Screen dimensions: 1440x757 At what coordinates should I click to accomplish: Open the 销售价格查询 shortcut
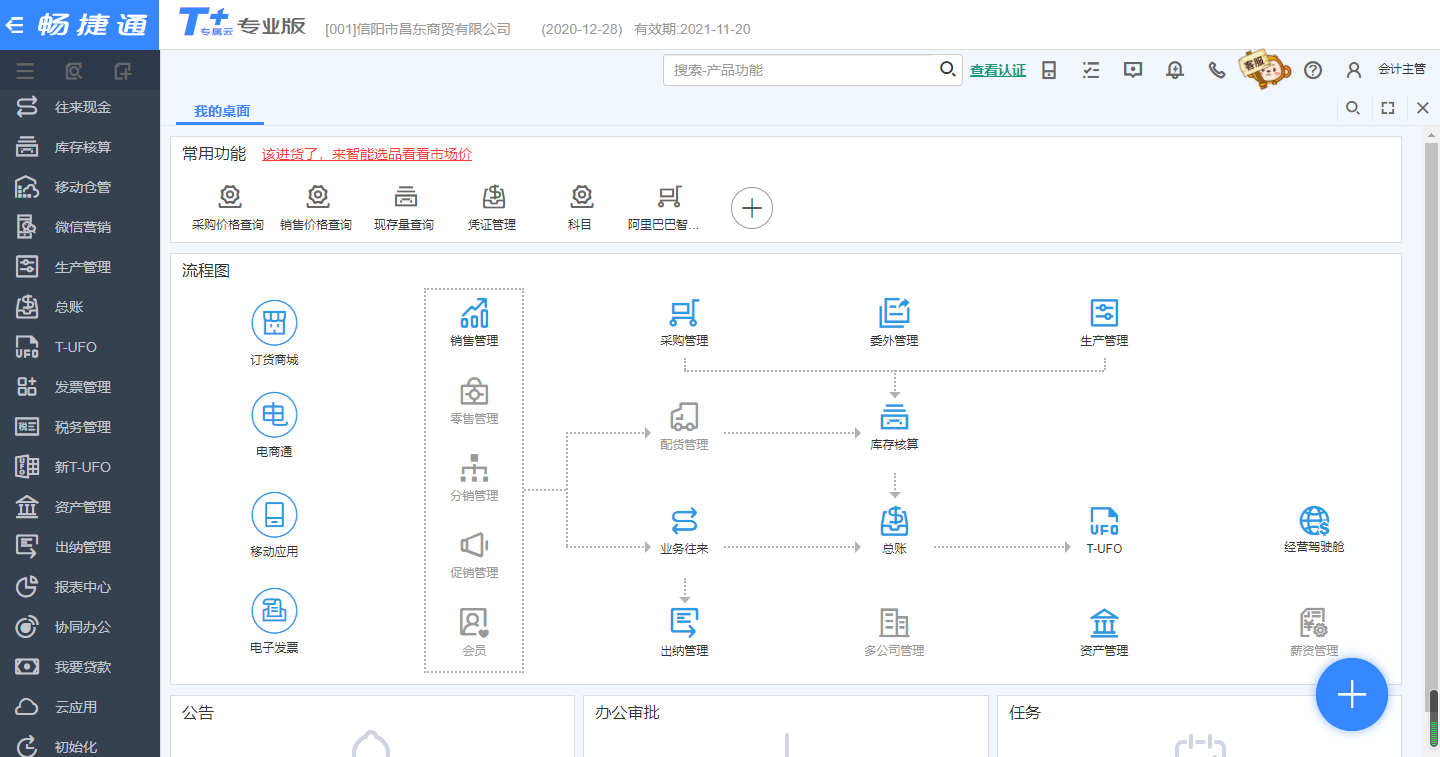click(316, 208)
